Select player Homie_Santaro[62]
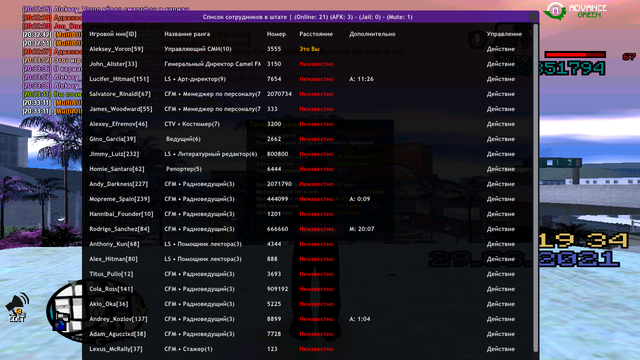Viewport: 640px width, 360px height. point(116,169)
